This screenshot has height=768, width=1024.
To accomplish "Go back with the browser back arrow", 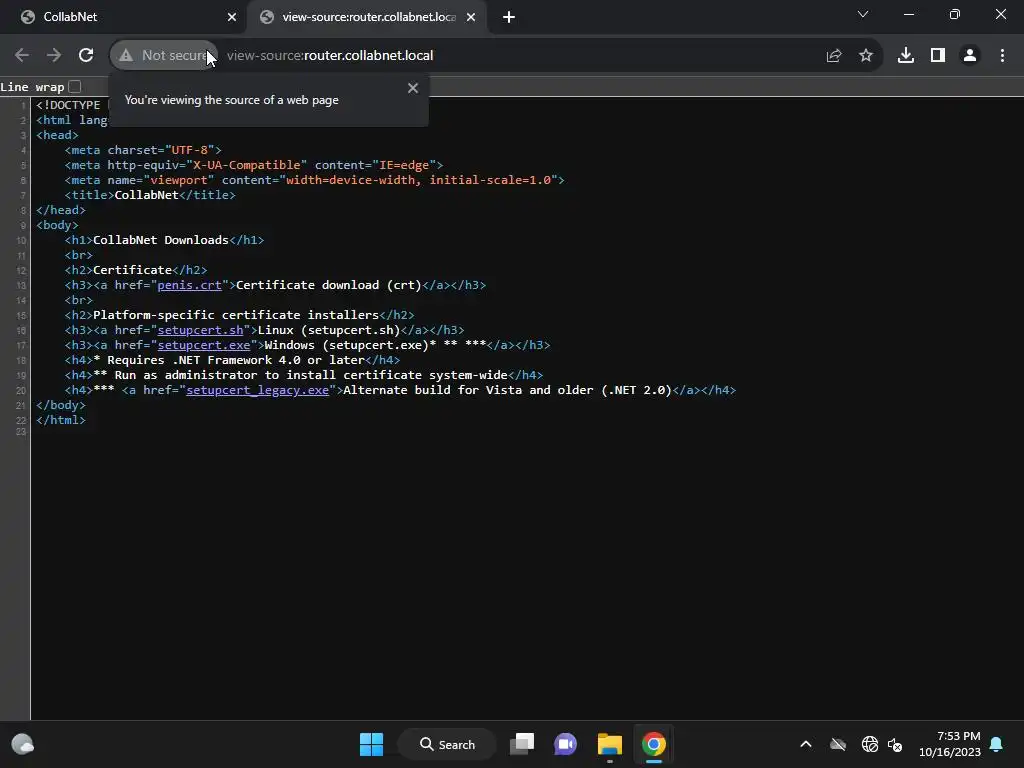I will click(22, 56).
